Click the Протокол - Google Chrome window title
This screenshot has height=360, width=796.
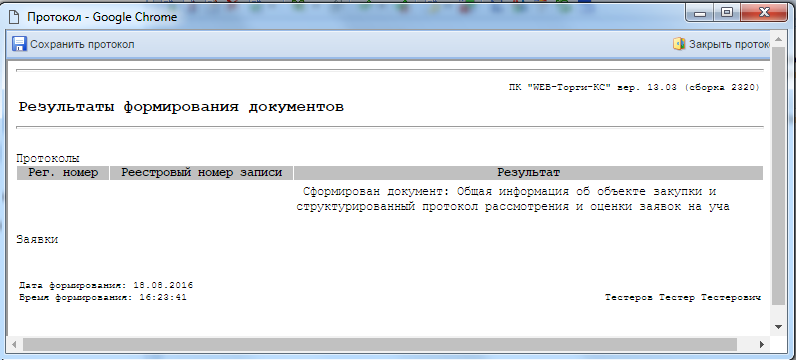(x=102, y=17)
